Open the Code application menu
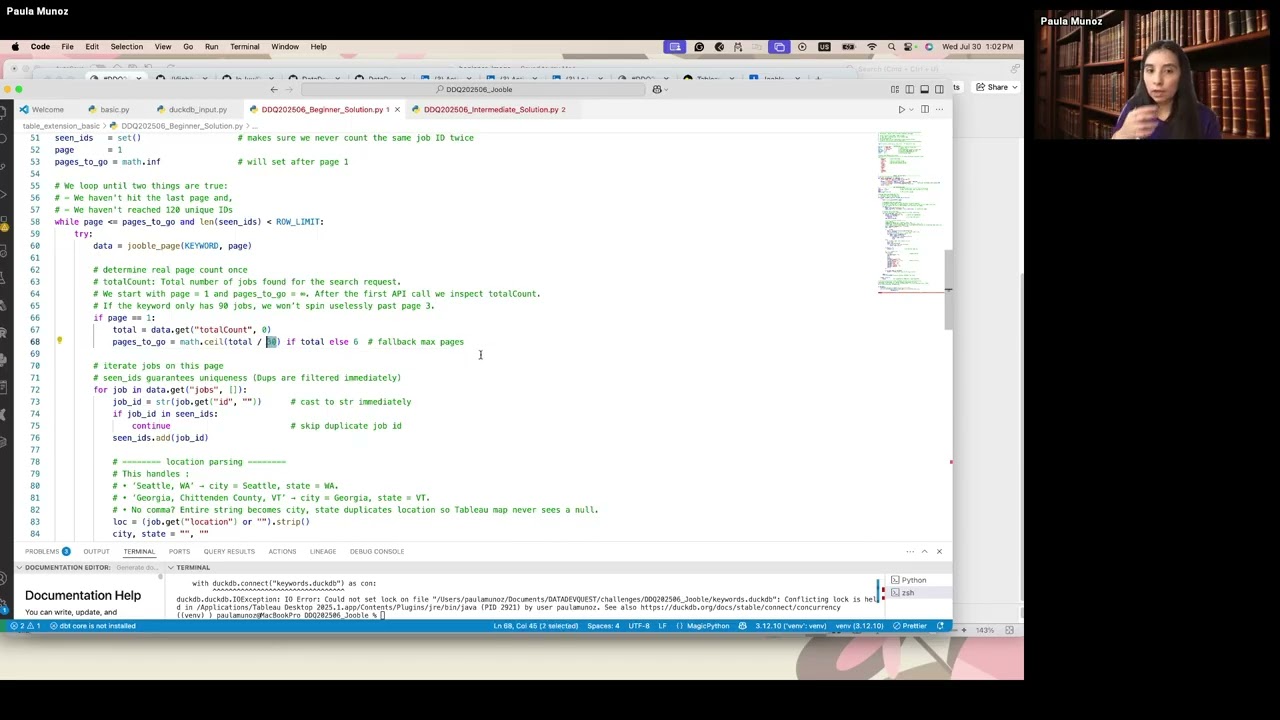 (40, 46)
